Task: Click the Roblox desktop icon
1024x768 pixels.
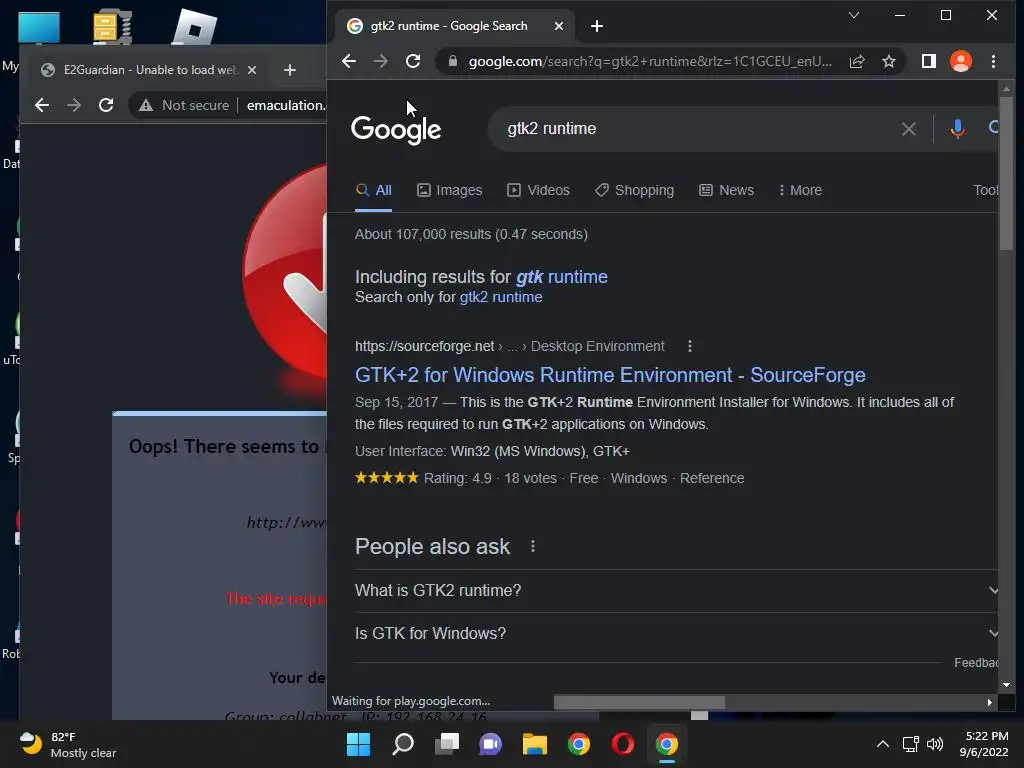Action: (x=194, y=27)
